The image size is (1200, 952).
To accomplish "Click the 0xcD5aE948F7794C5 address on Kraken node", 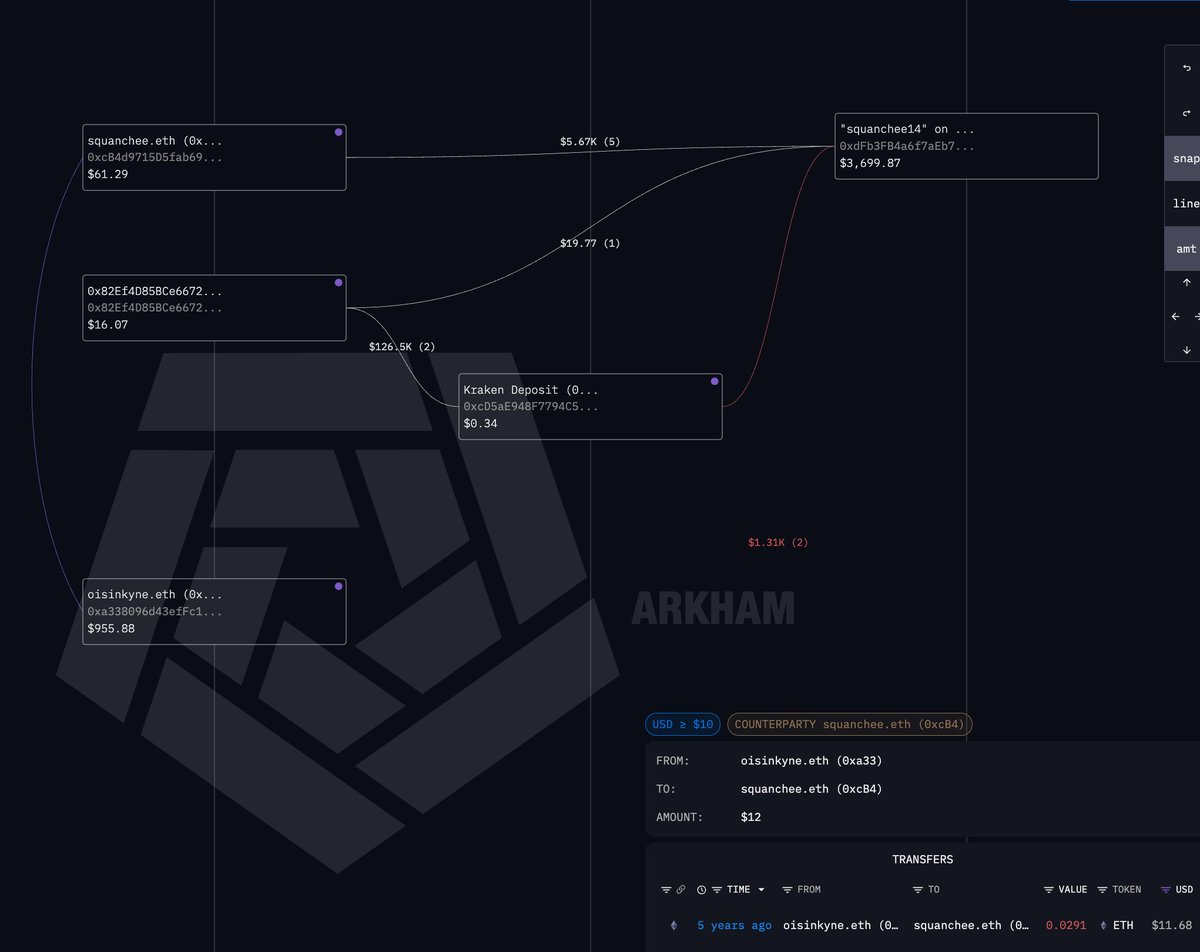I will tap(531, 407).
